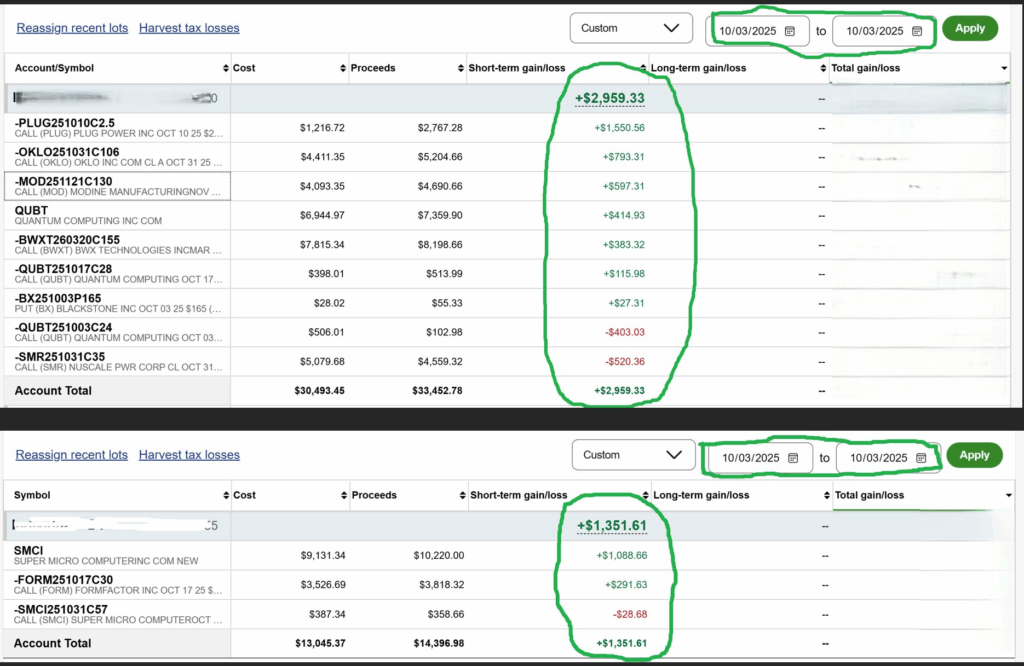Click Apply button in bottom panel
Screen dimensions: 1024x666
[x=973, y=455]
